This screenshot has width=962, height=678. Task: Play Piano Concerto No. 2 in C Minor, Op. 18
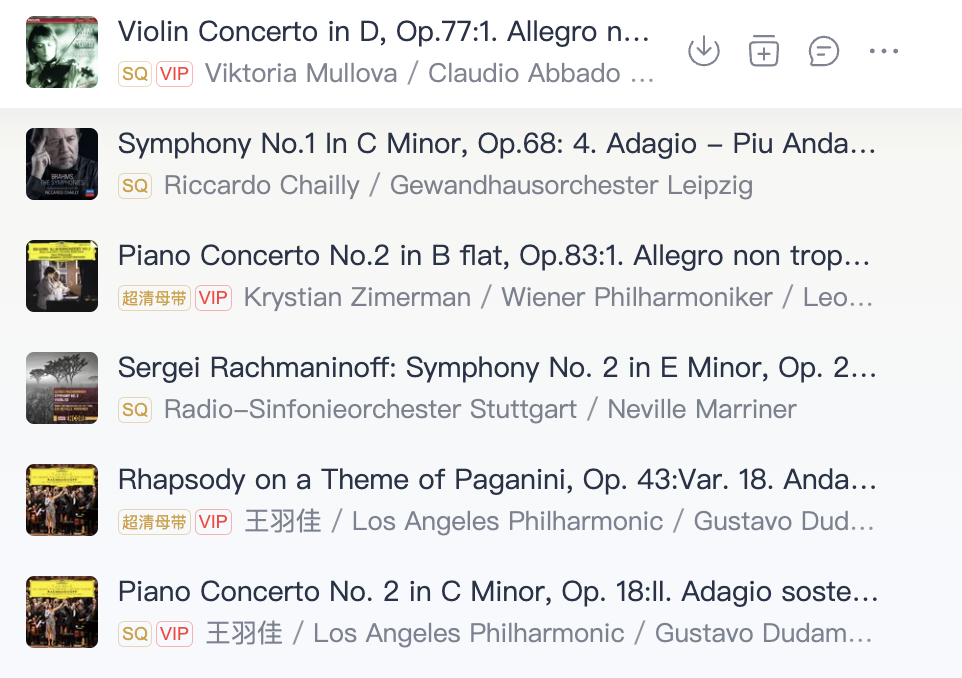pyautogui.click(x=498, y=592)
